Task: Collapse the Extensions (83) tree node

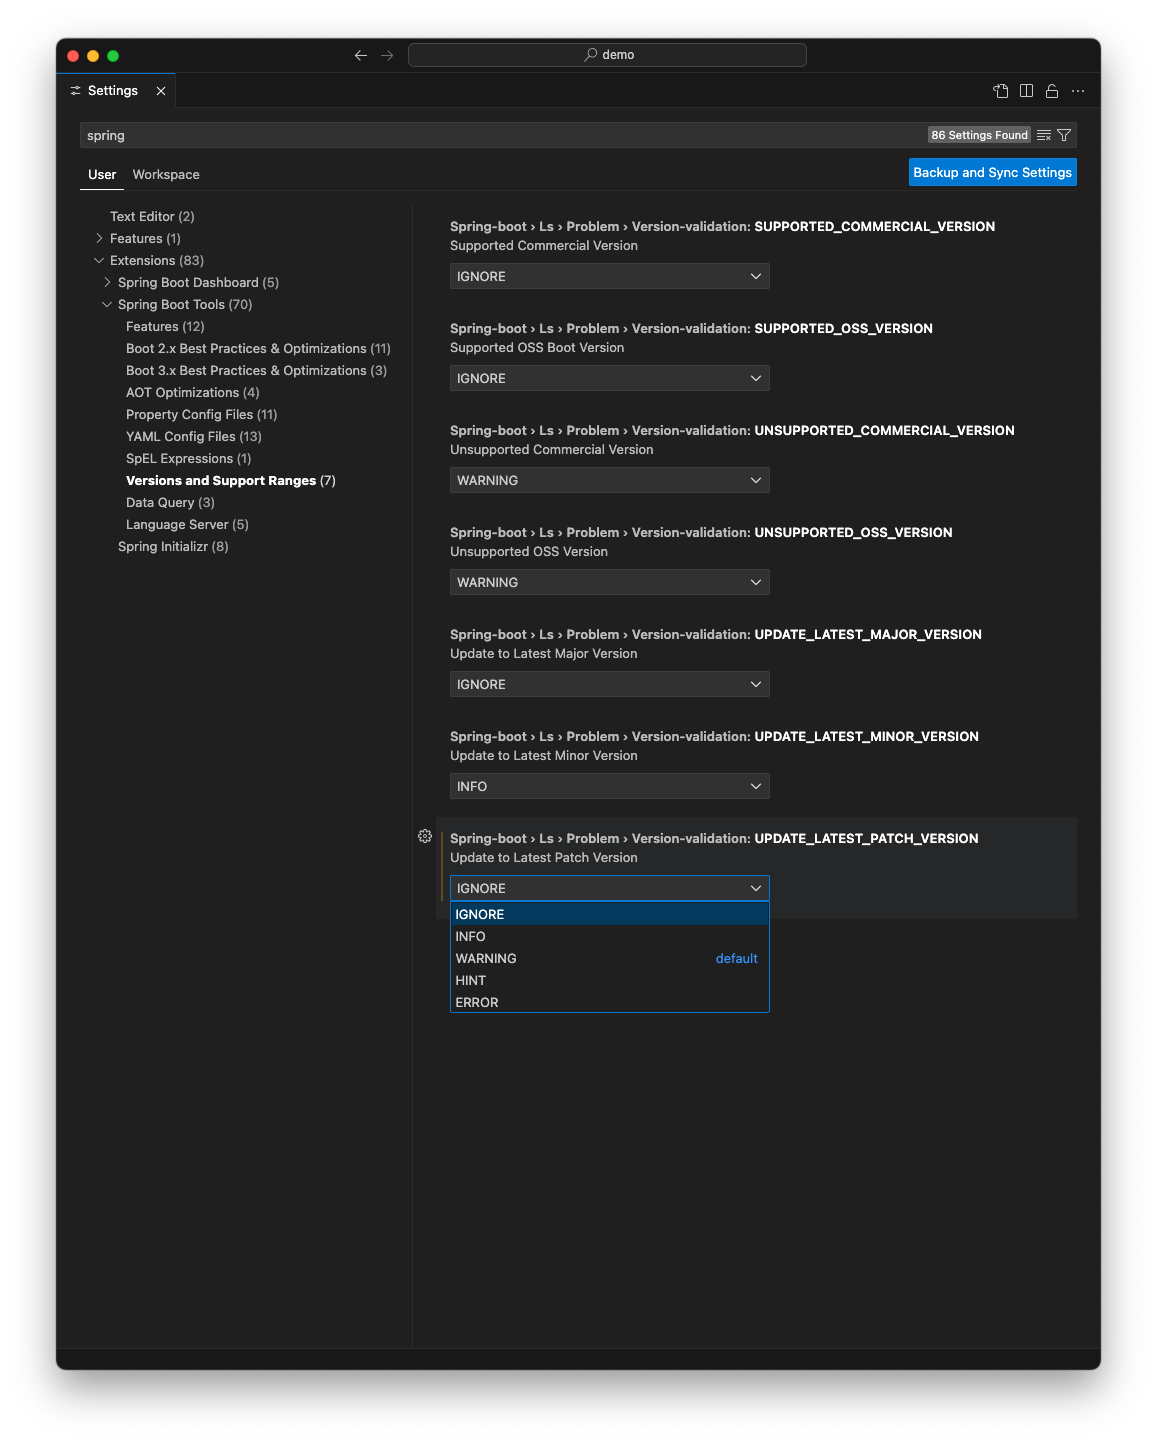Action: click(99, 260)
